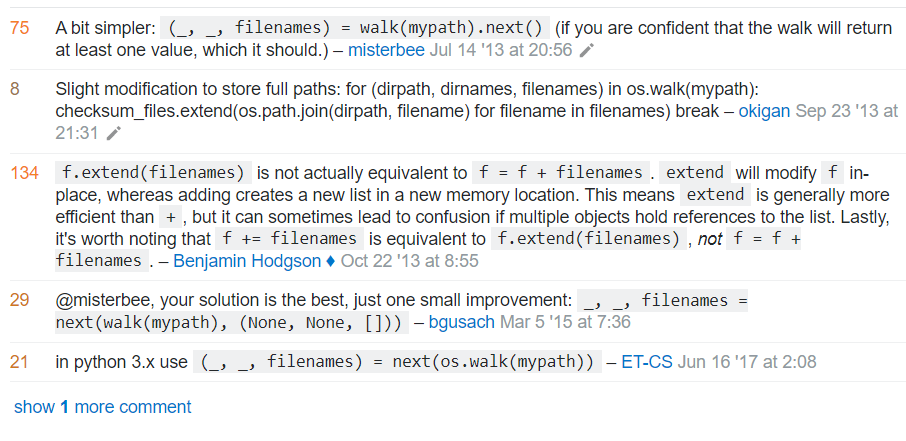Go to bgusach's user profile
Viewport: 906px width, 441px height.
(x=464, y=322)
